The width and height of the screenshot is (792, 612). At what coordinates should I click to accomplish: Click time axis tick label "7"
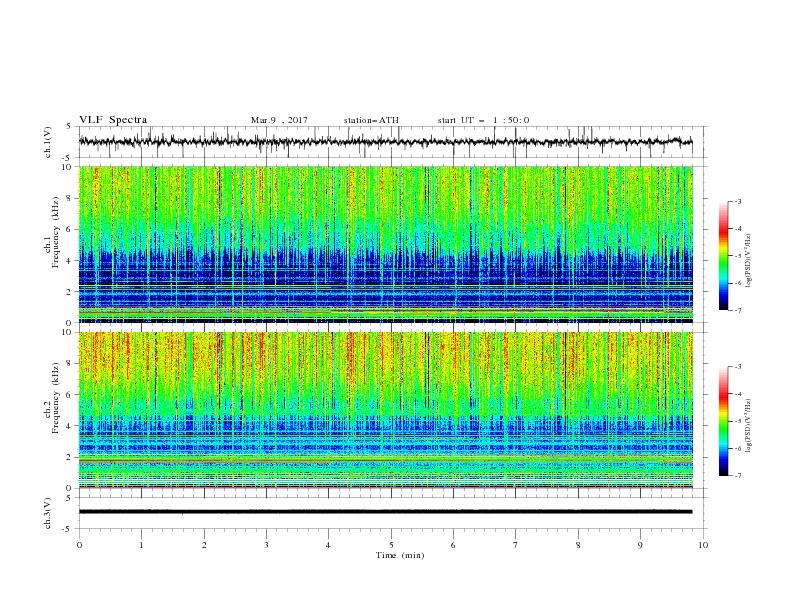516,545
